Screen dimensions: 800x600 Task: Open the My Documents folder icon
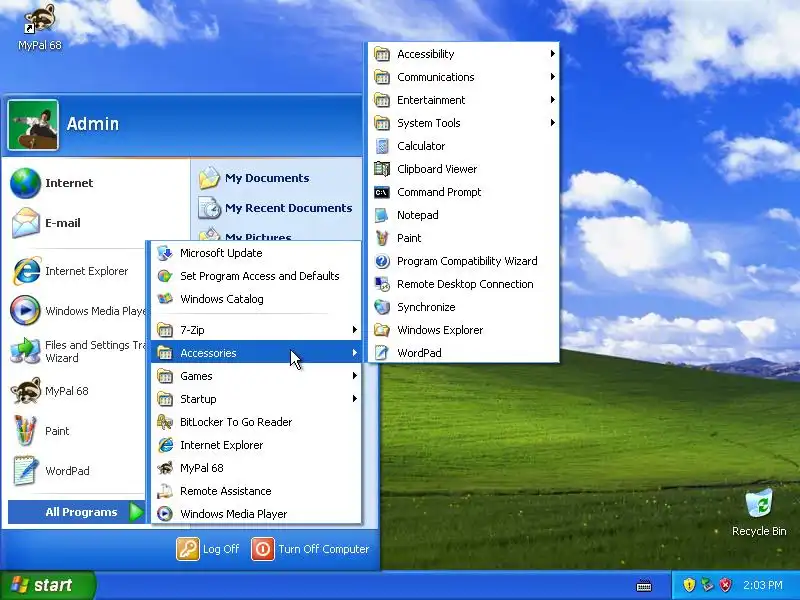click(x=209, y=178)
